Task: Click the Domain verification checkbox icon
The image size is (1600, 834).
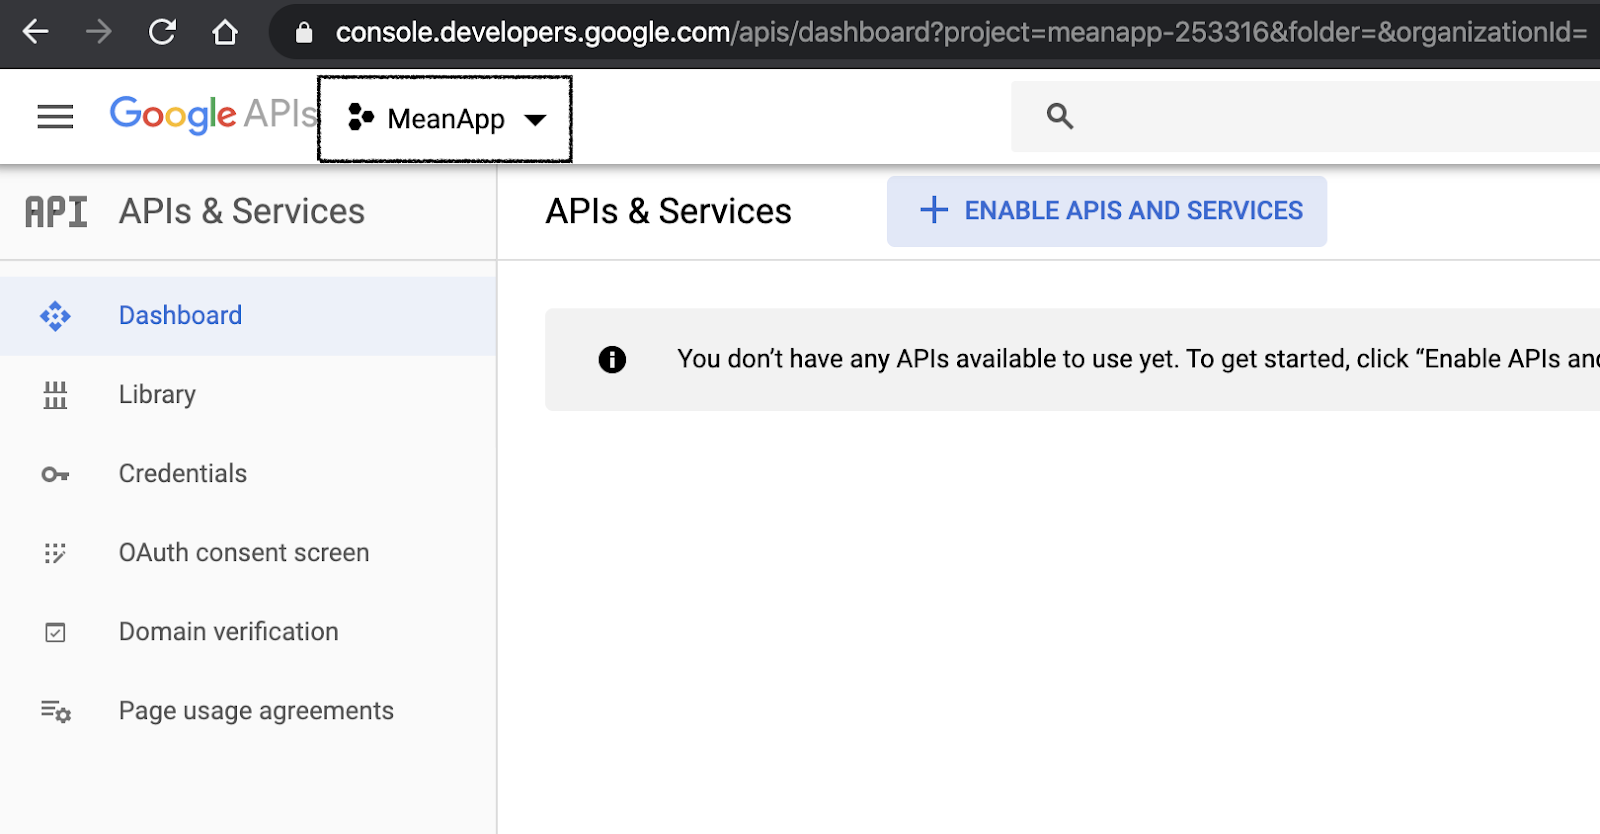Action: (55, 632)
